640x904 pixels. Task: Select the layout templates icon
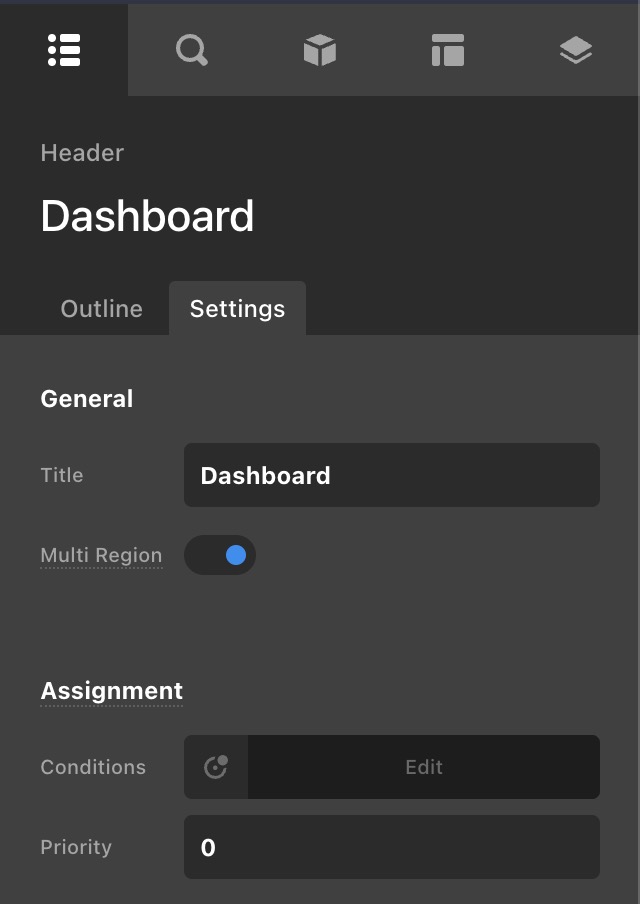[447, 50]
